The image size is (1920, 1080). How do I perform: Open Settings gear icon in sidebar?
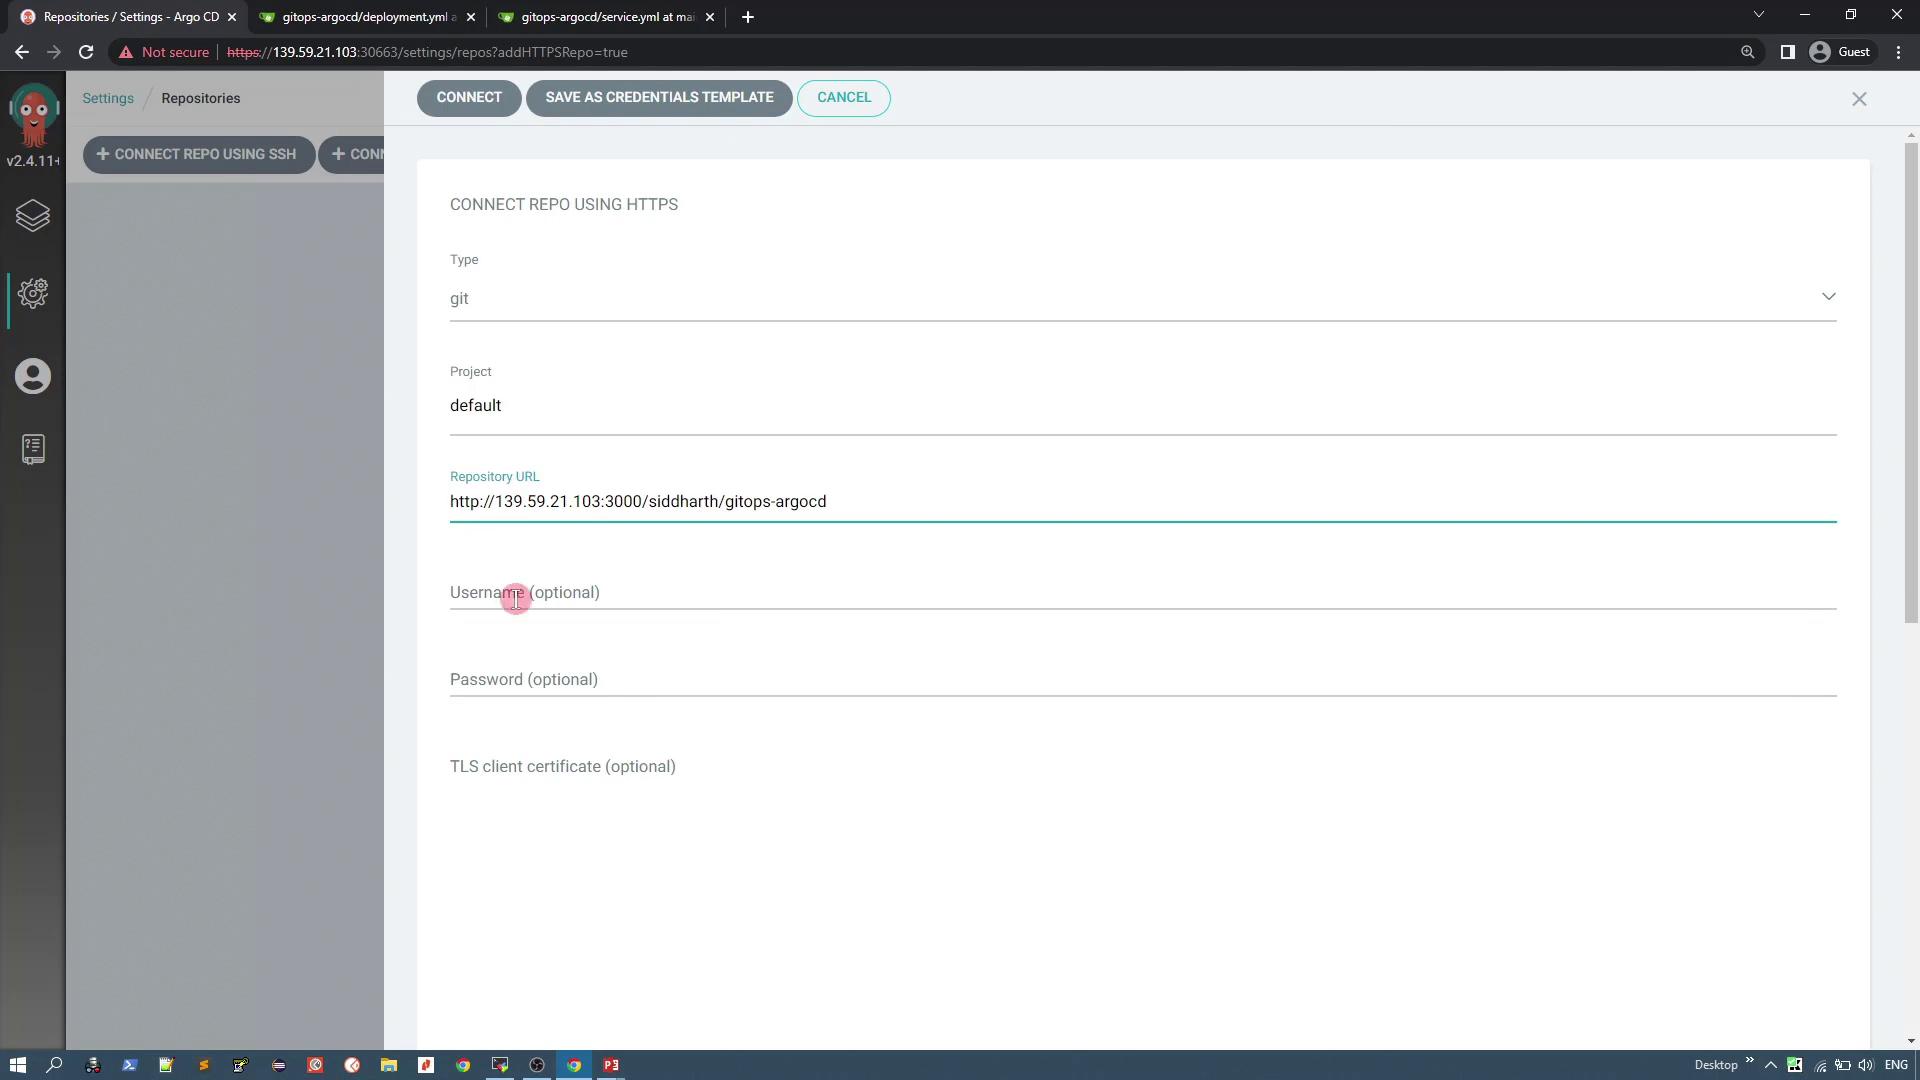pos(33,293)
